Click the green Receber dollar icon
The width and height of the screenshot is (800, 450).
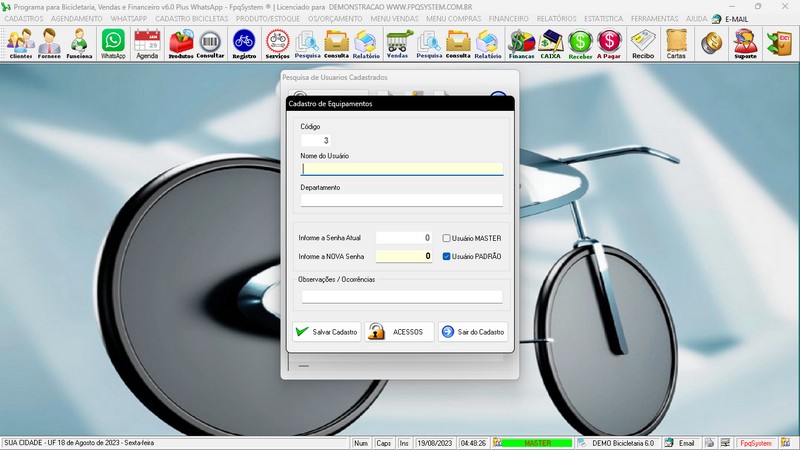[x=580, y=44]
